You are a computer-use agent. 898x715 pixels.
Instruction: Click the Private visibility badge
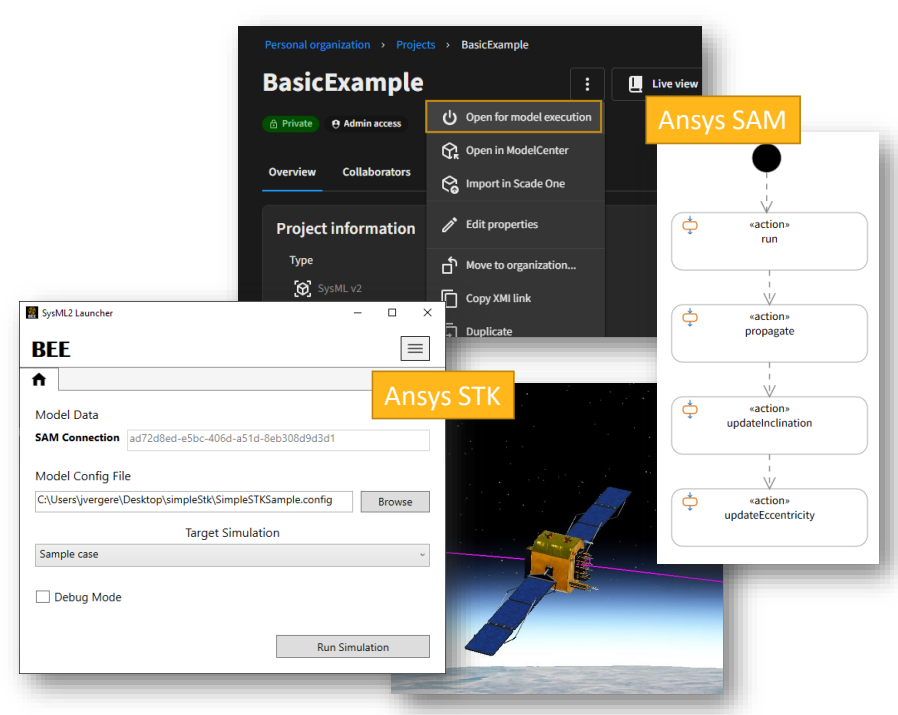(290, 124)
